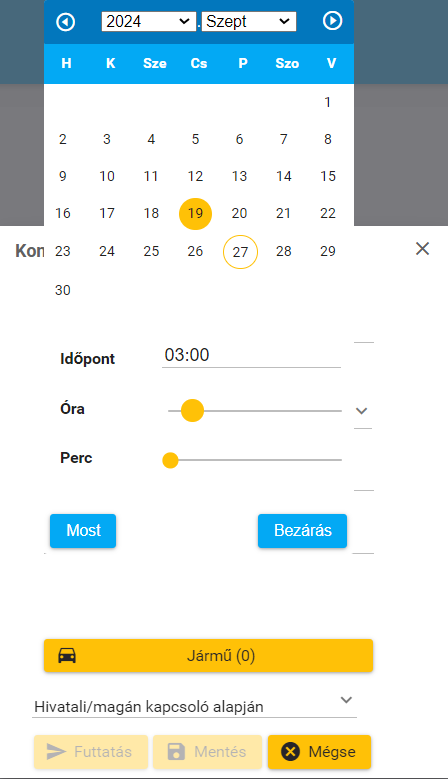Open the 2024 year dropdown

[x=149, y=21]
